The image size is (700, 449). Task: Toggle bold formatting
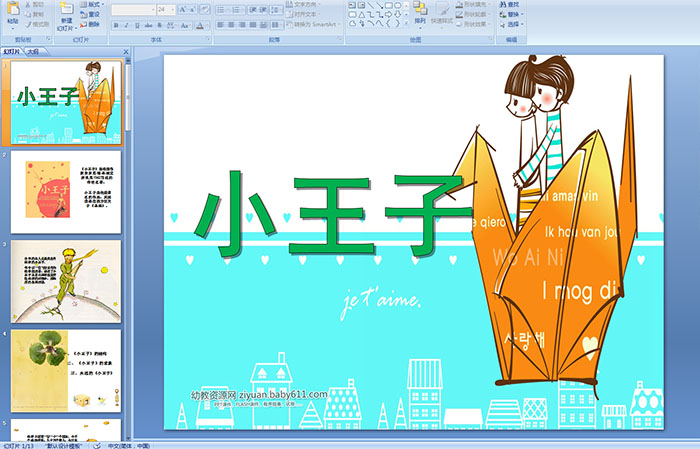pos(116,25)
